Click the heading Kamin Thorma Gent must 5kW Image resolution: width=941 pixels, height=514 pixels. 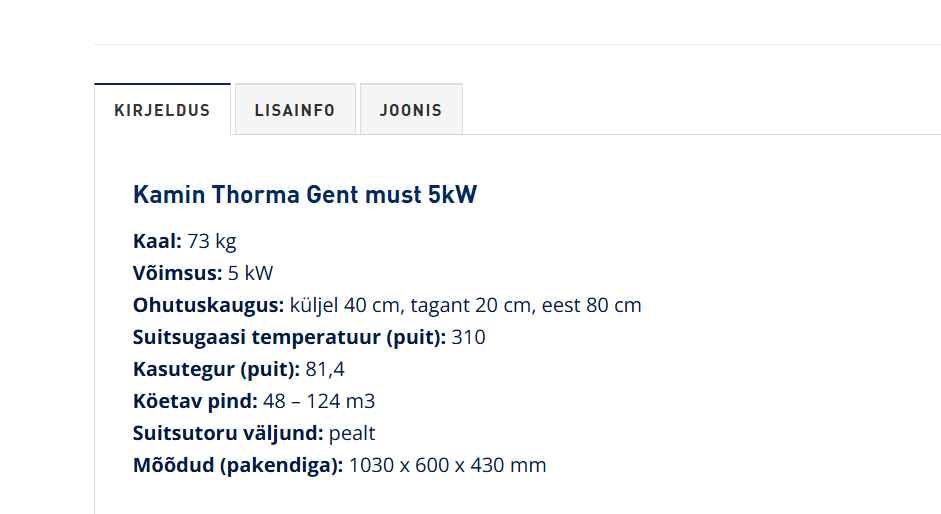click(305, 194)
